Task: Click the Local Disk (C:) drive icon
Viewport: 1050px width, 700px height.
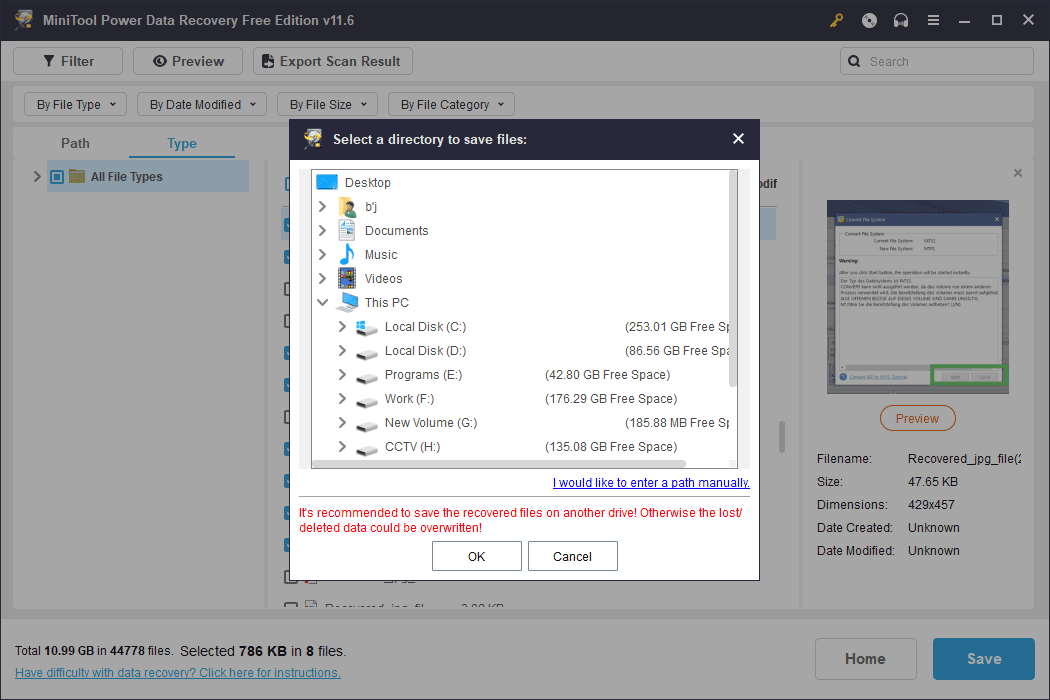Action: pos(366,327)
